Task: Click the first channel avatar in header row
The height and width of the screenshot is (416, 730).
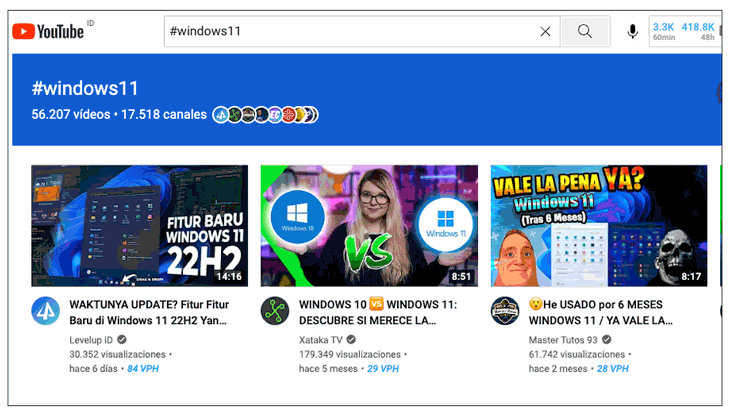Action: pos(221,114)
